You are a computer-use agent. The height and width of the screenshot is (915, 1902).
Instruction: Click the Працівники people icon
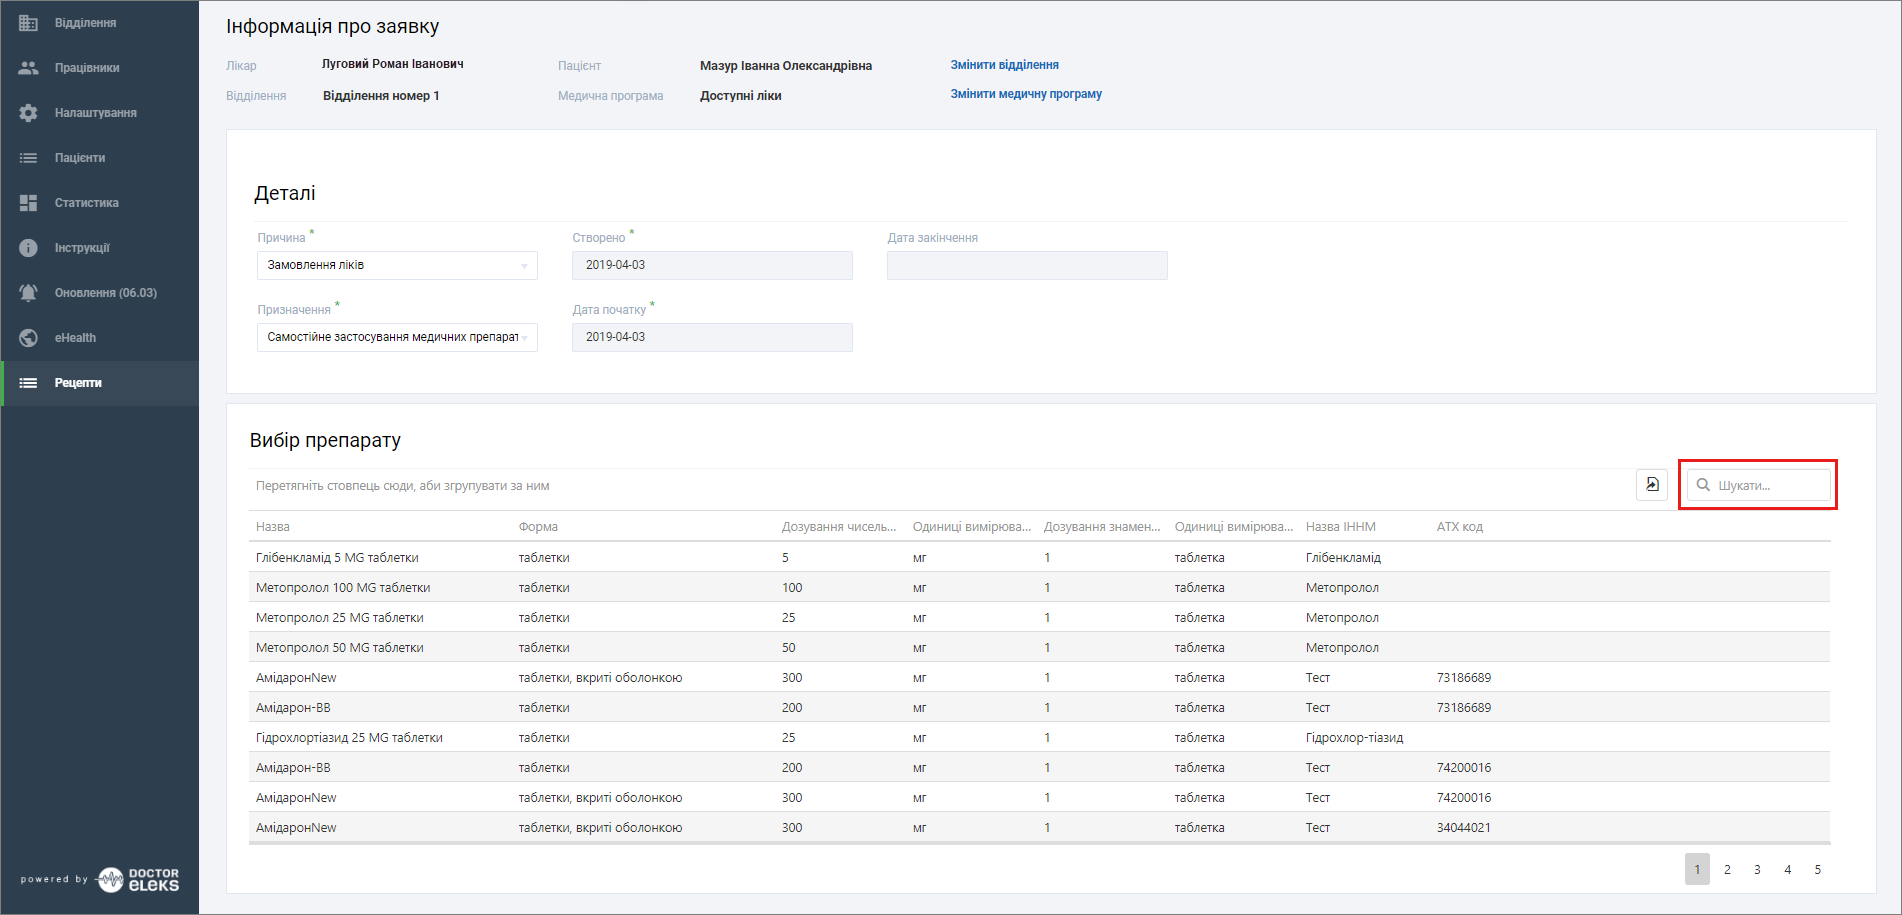[x=28, y=68]
